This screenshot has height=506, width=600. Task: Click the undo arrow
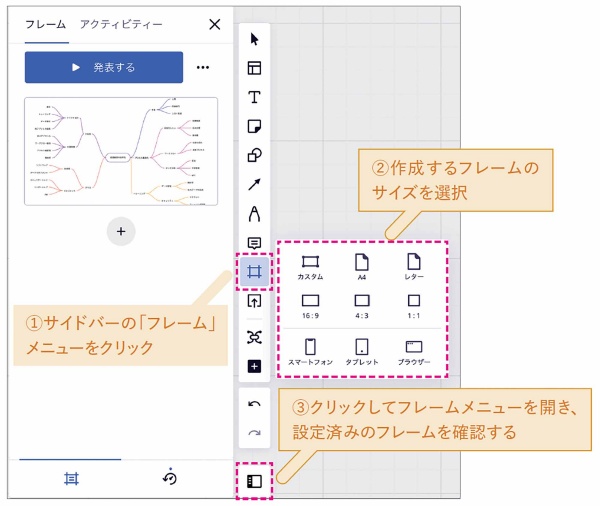point(254,404)
